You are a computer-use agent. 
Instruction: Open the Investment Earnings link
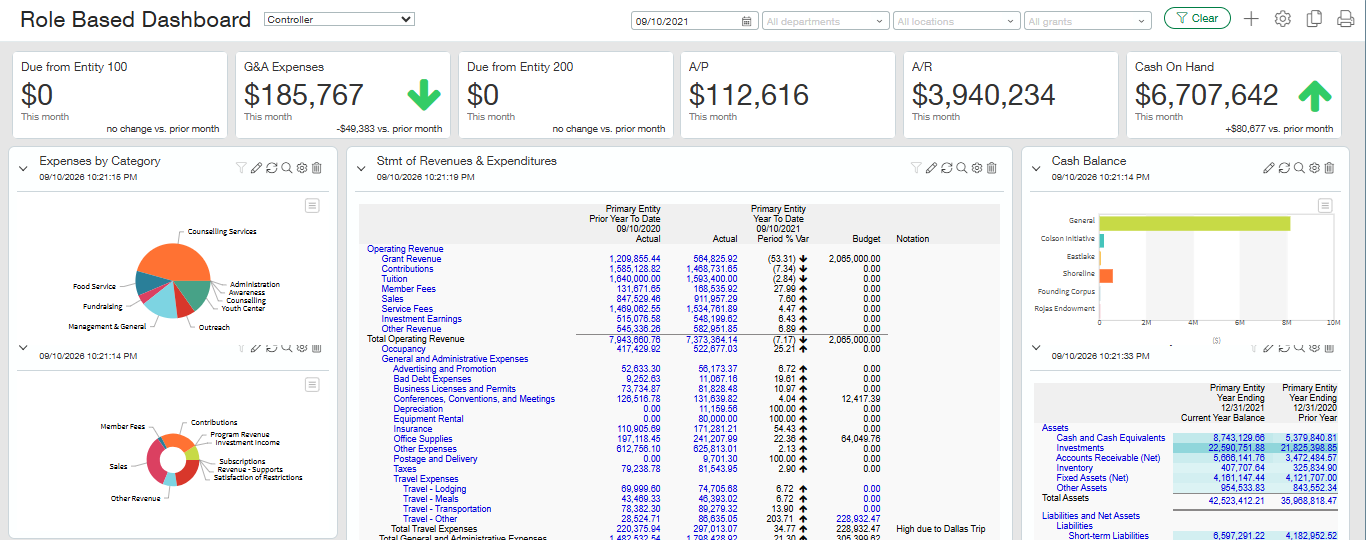[421, 319]
